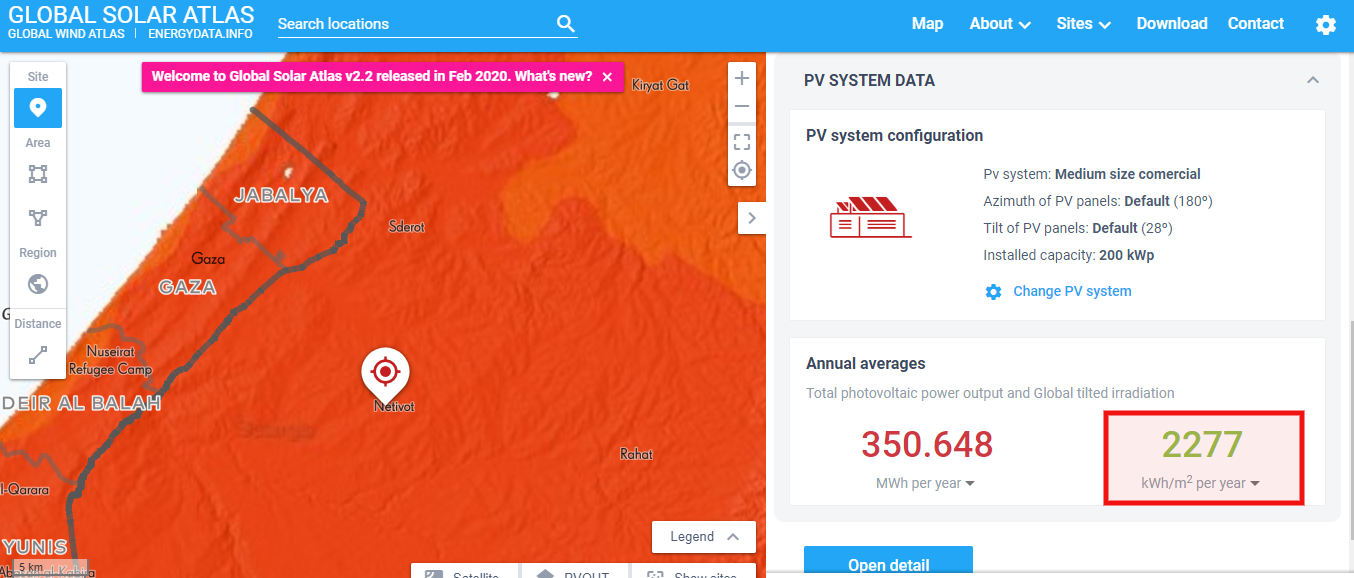This screenshot has height=578, width=1354.
Task: Click the red PV system building icon
Action: click(870, 217)
